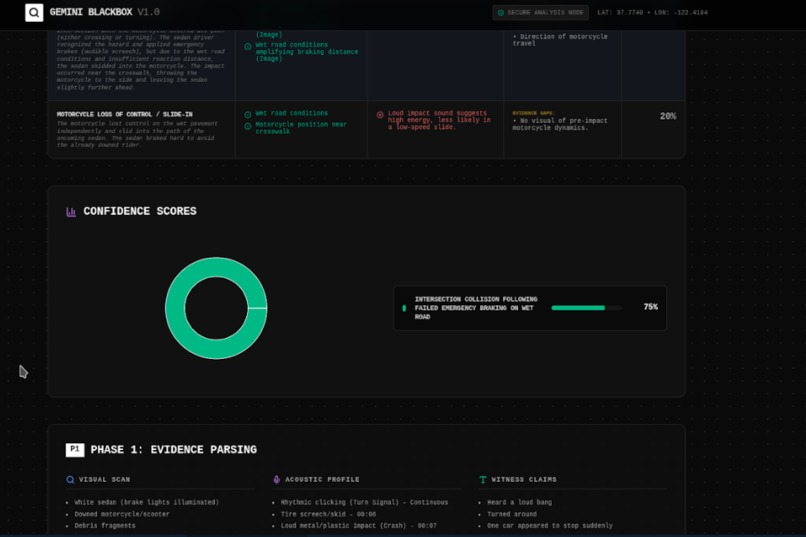Click the Secure Analysis Node badge
The image size is (806, 537).
tap(541, 13)
